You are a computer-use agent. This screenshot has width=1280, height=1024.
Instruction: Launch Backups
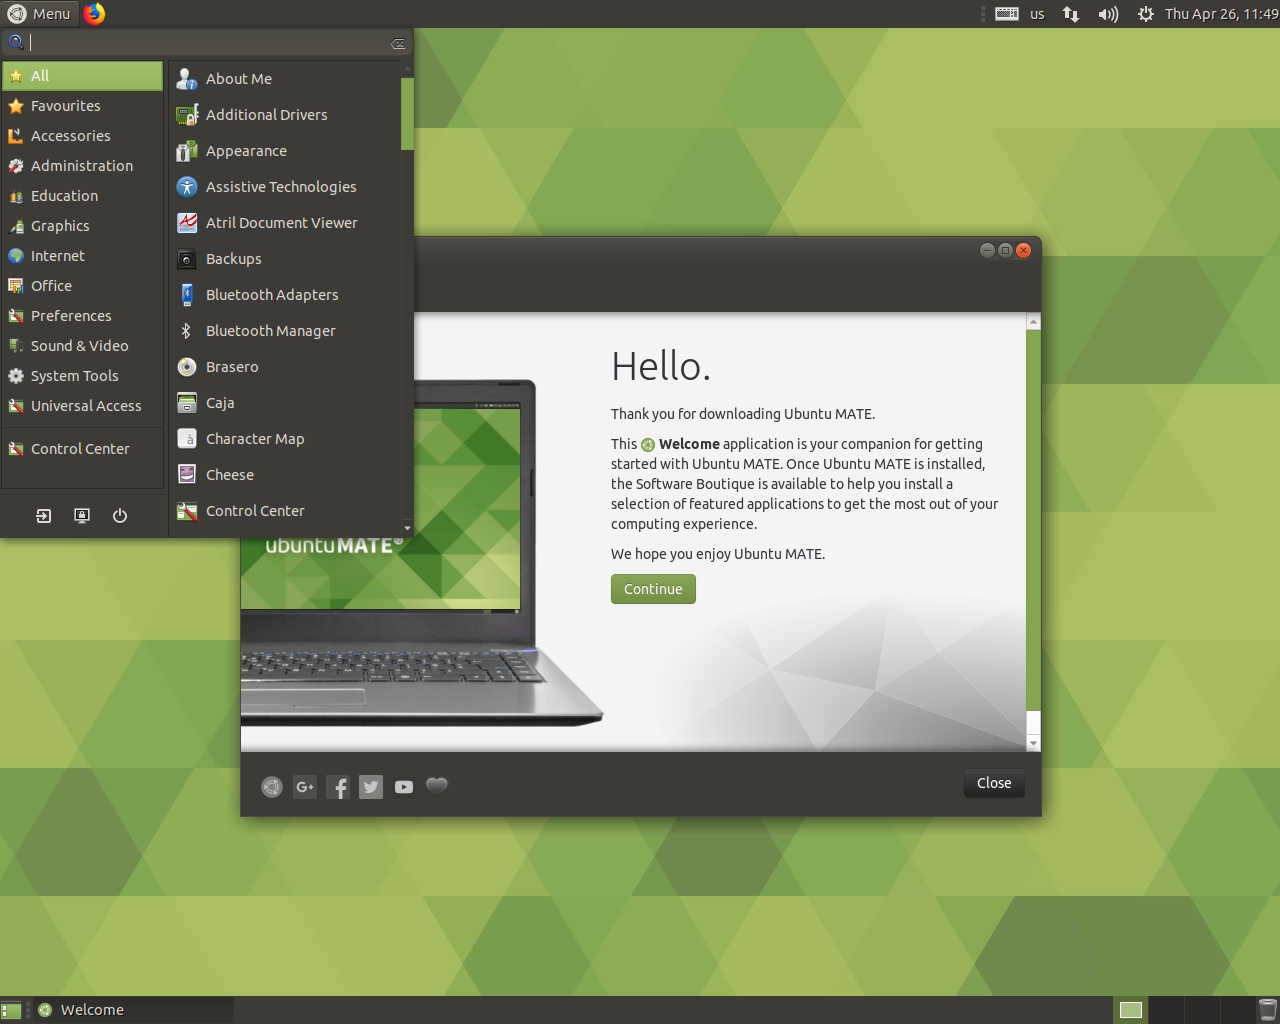click(285, 259)
